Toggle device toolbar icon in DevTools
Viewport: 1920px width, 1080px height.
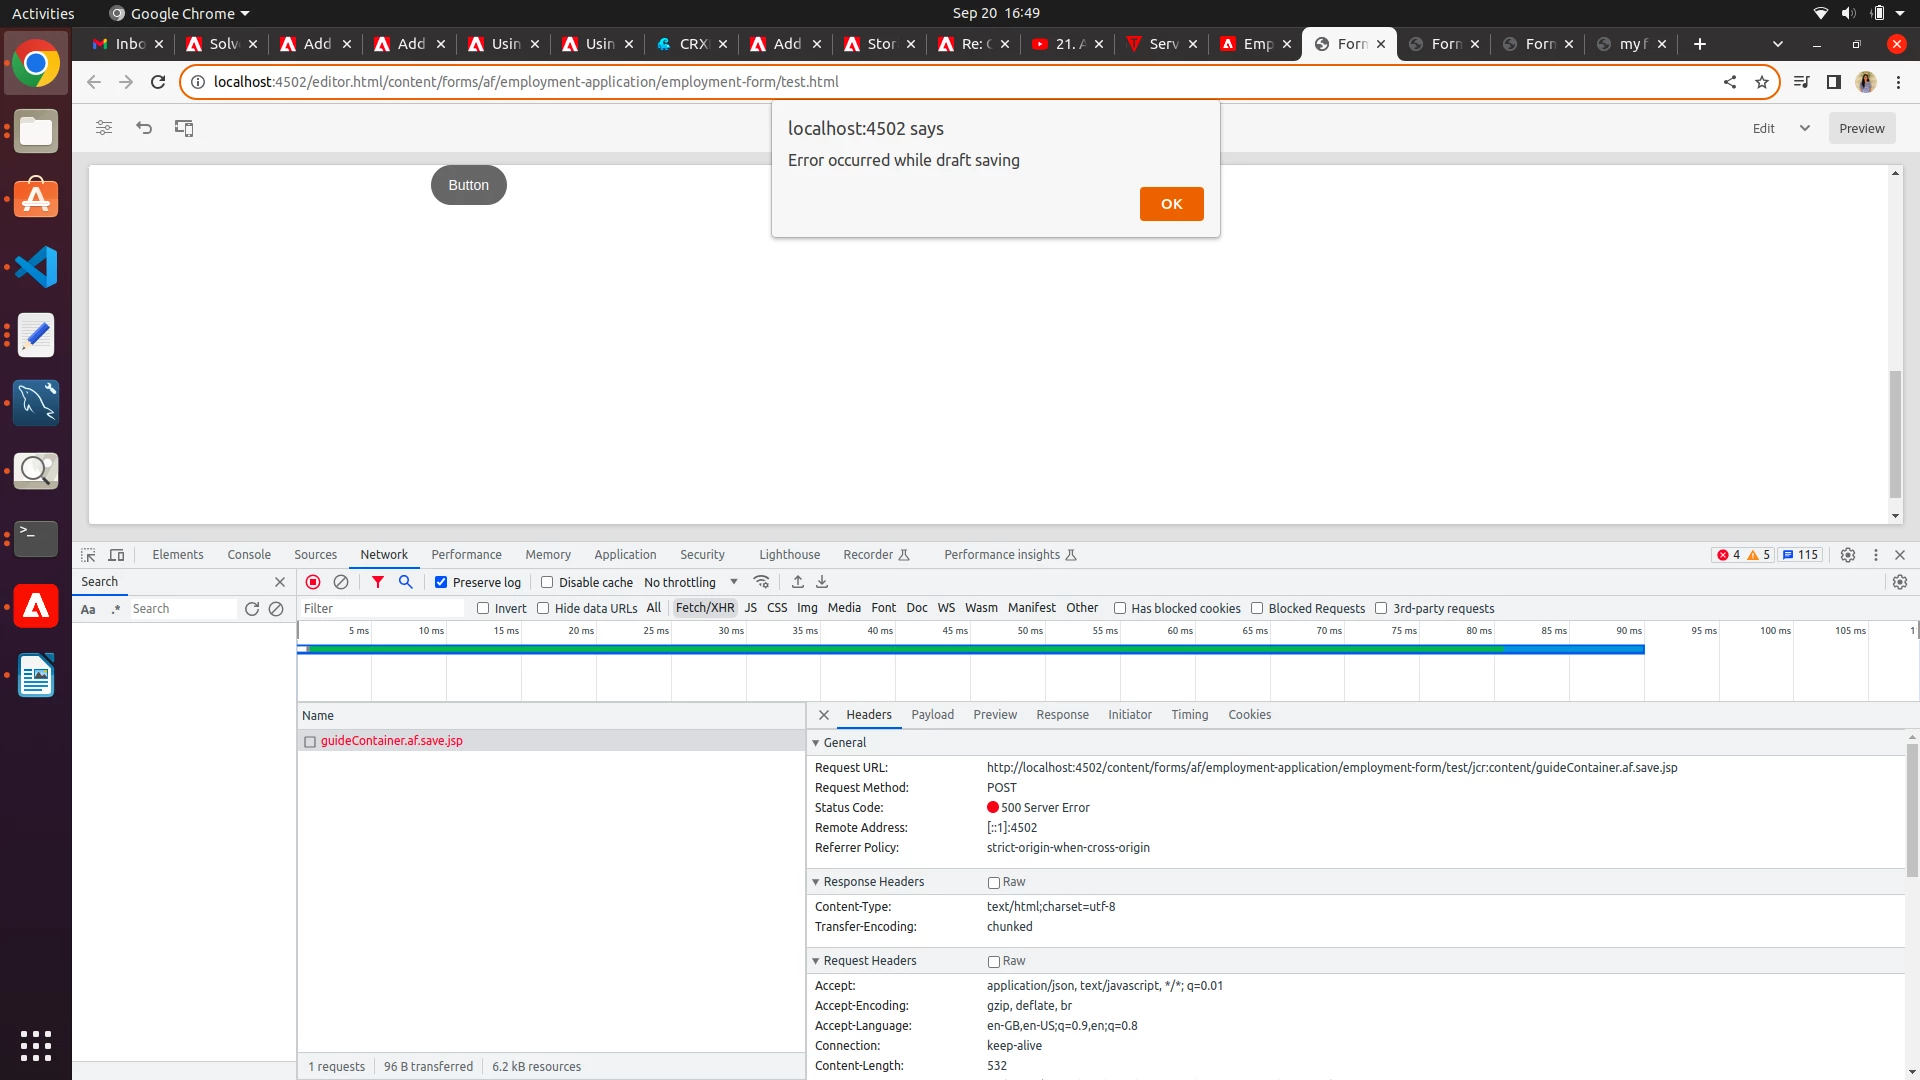click(x=116, y=555)
